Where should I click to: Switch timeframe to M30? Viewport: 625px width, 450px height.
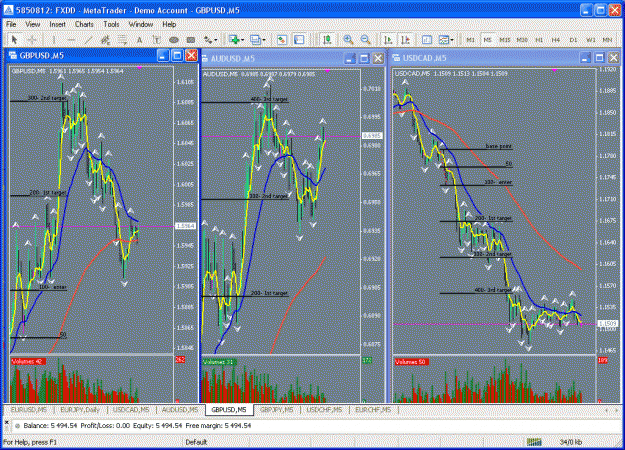(522, 40)
